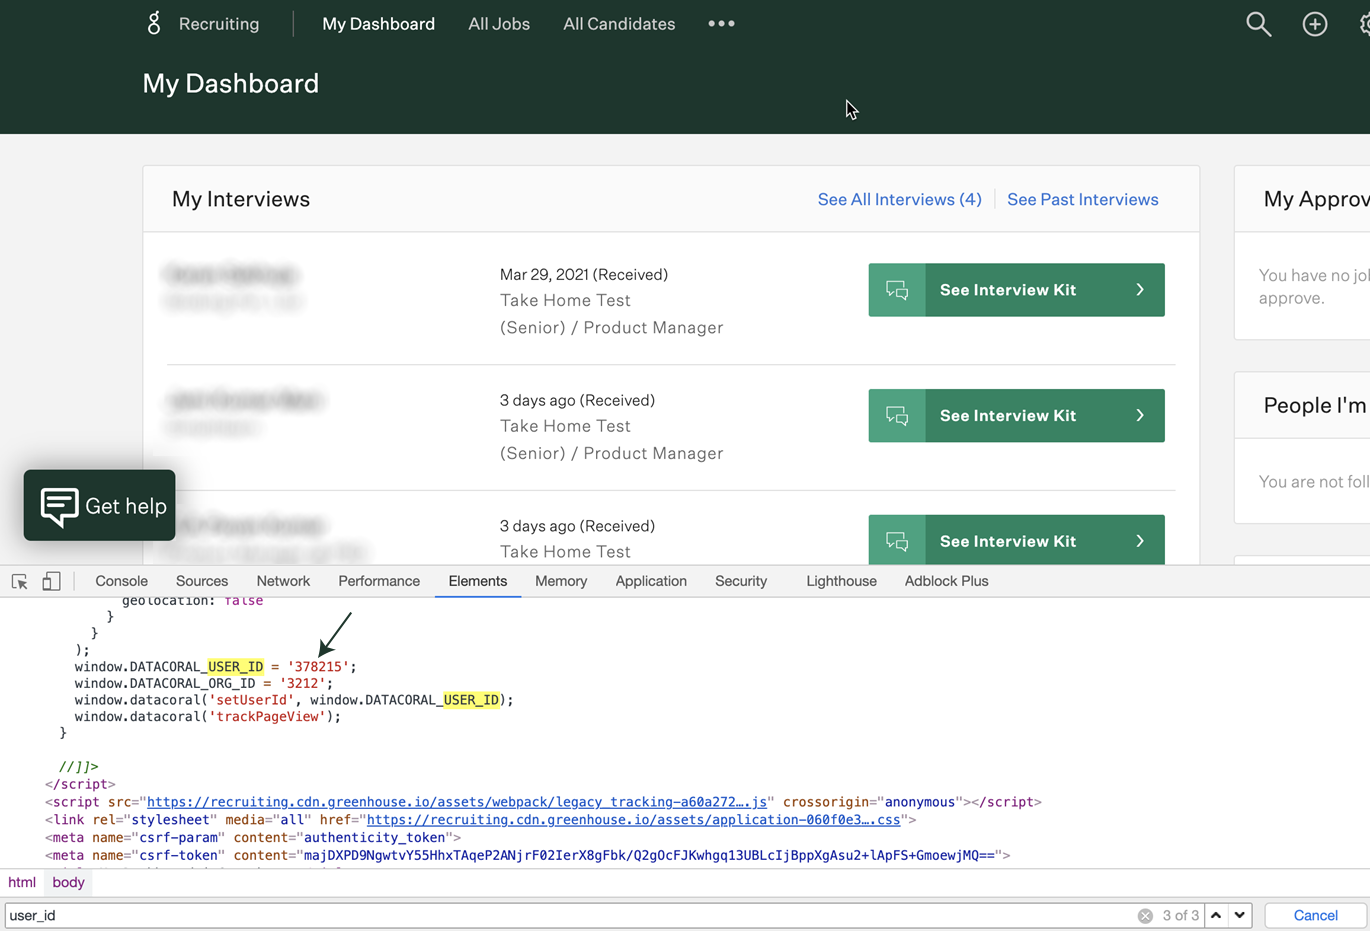Switch to the Memory tab
1370x931 pixels.
tap(561, 581)
